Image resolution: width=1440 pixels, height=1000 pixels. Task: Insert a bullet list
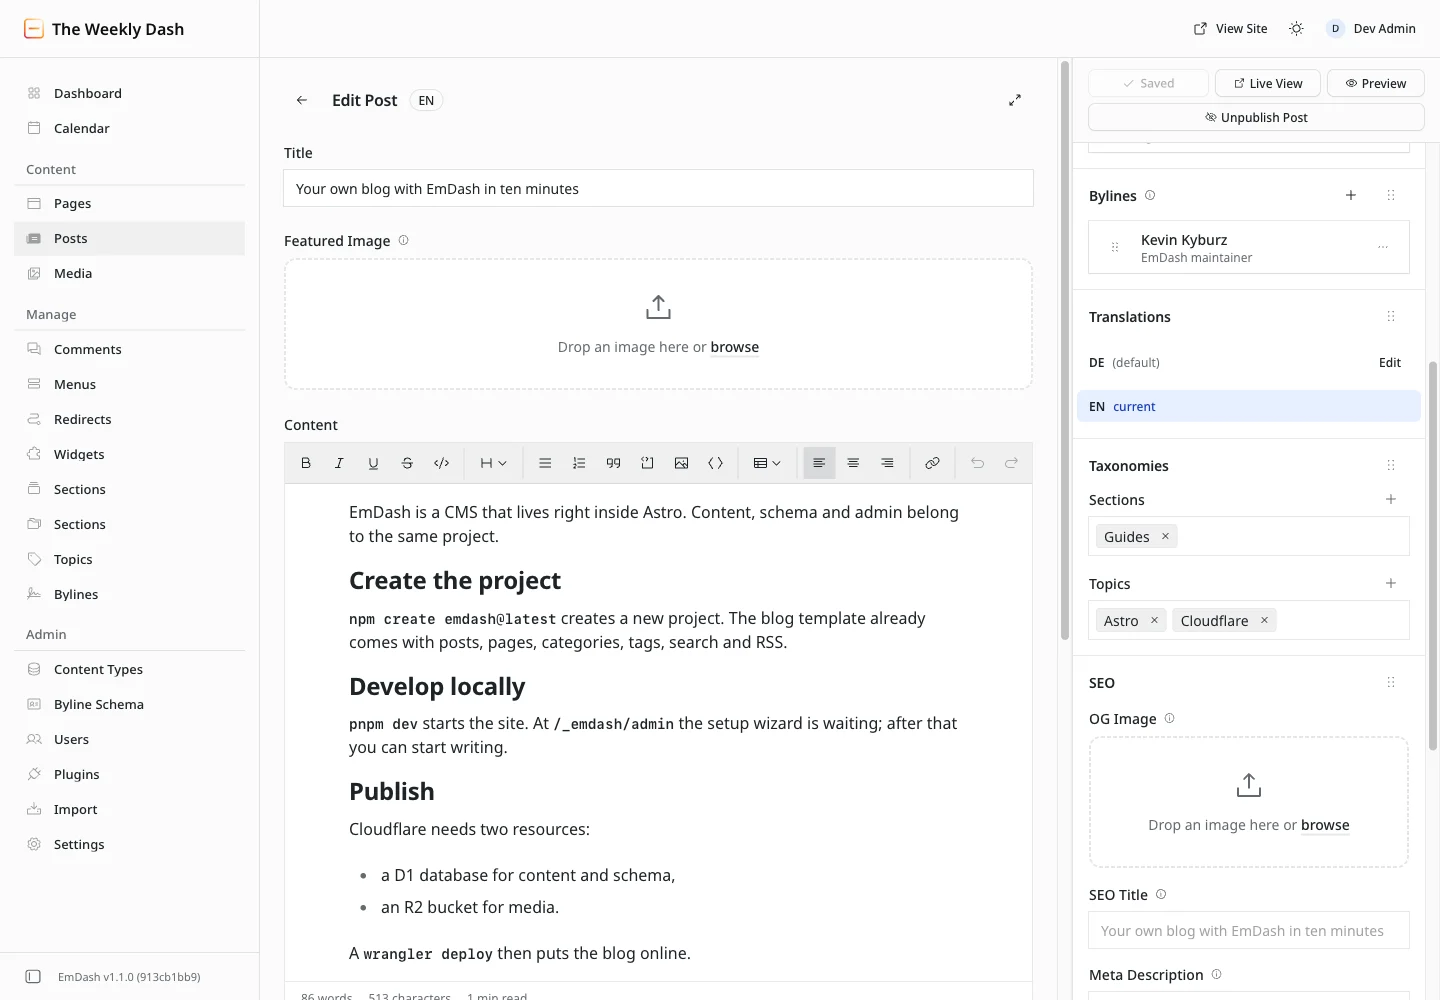(x=545, y=463)
